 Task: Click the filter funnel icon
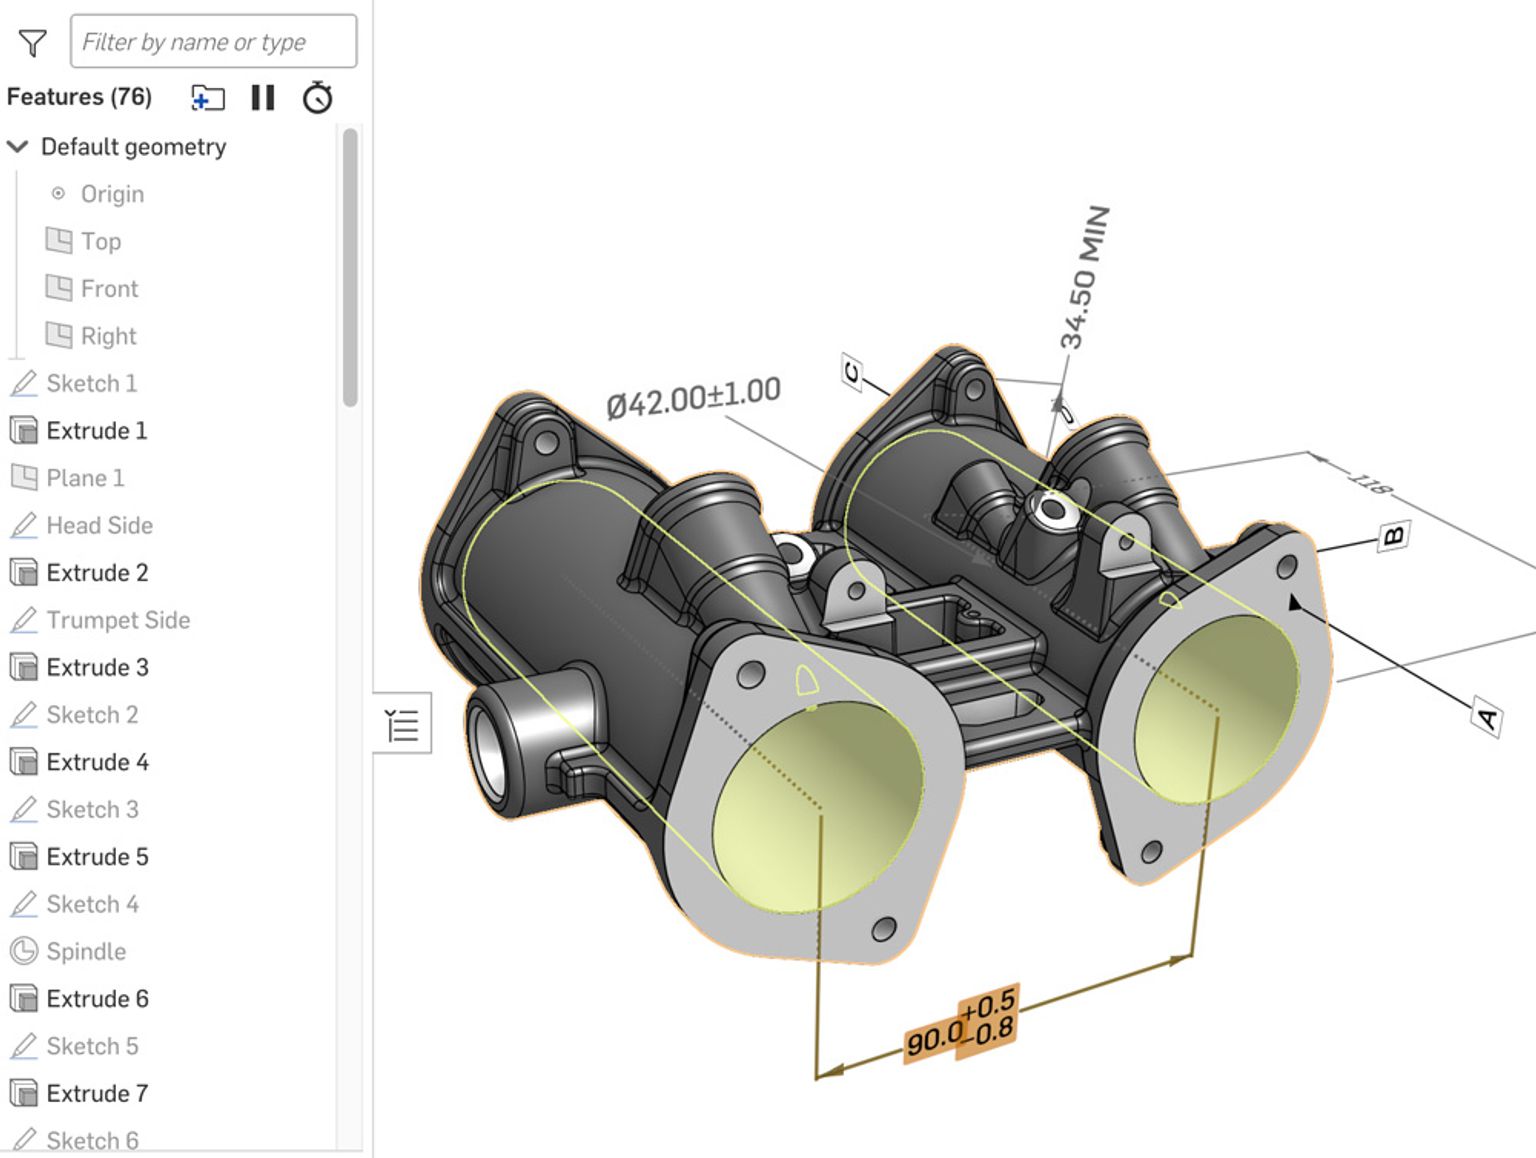point(33,41)
